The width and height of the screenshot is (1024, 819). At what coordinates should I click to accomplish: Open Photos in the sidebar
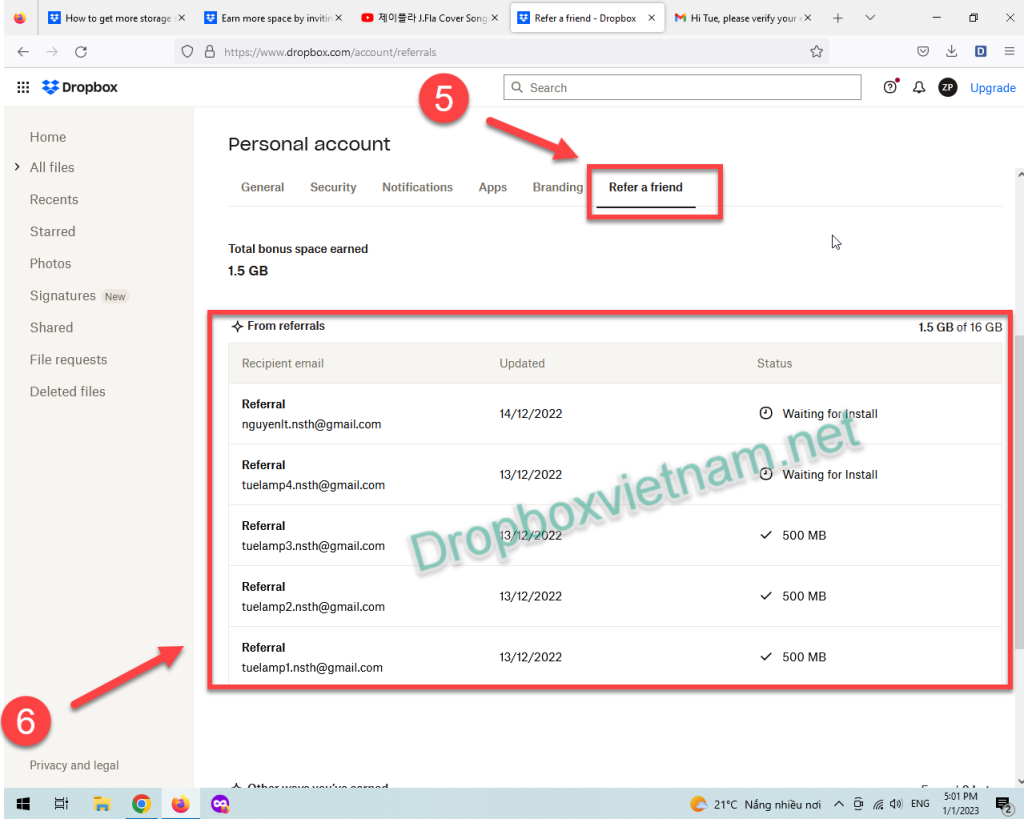pyautogui.click(x=50, y=264)
